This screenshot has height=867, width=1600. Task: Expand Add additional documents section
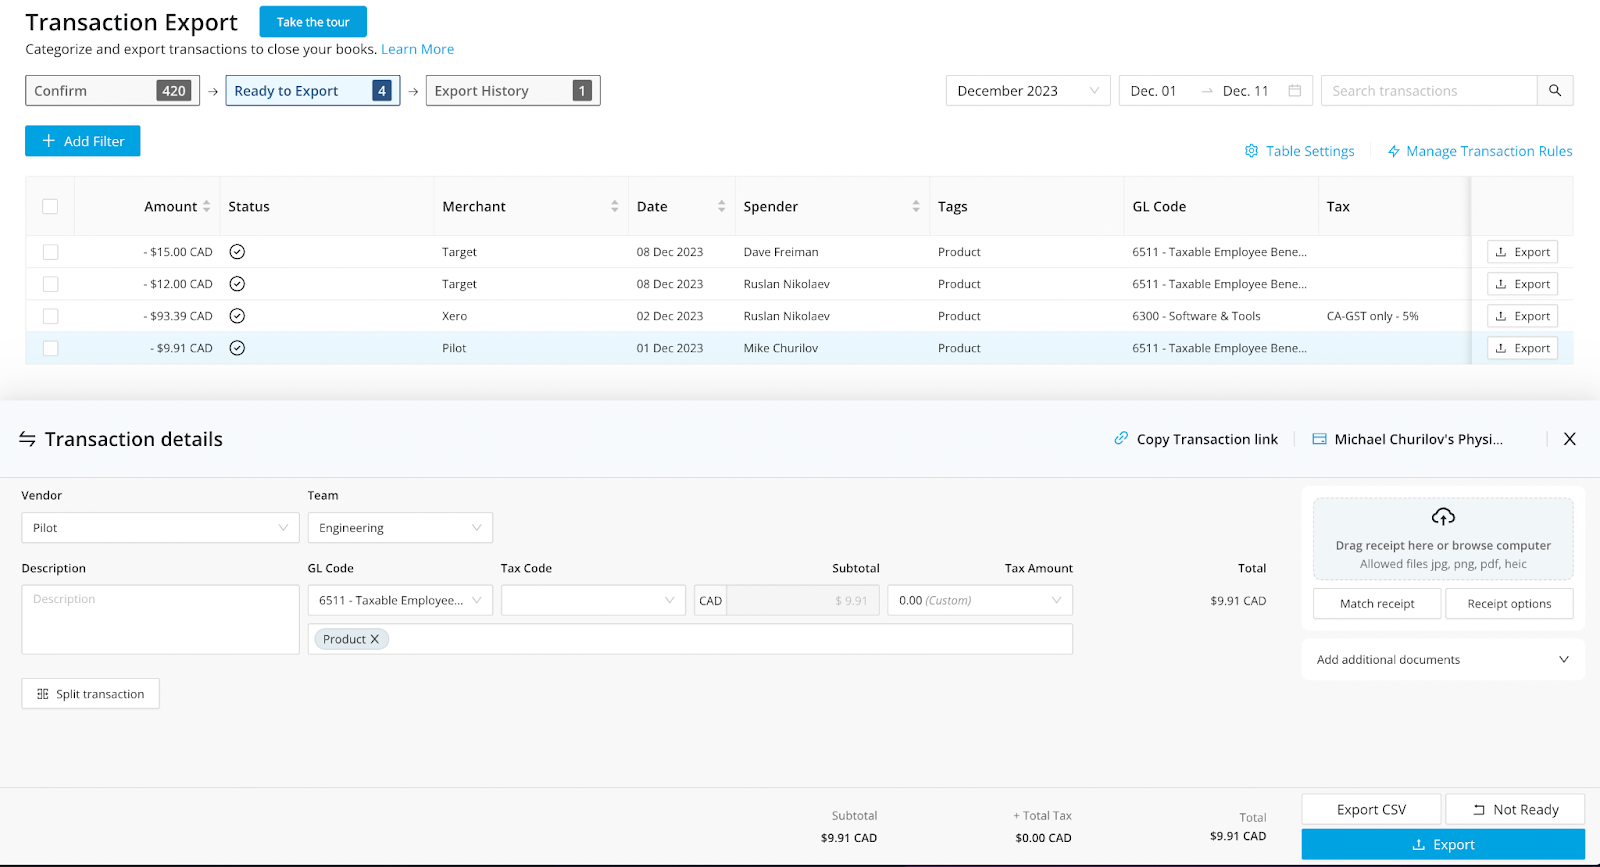1442,660
